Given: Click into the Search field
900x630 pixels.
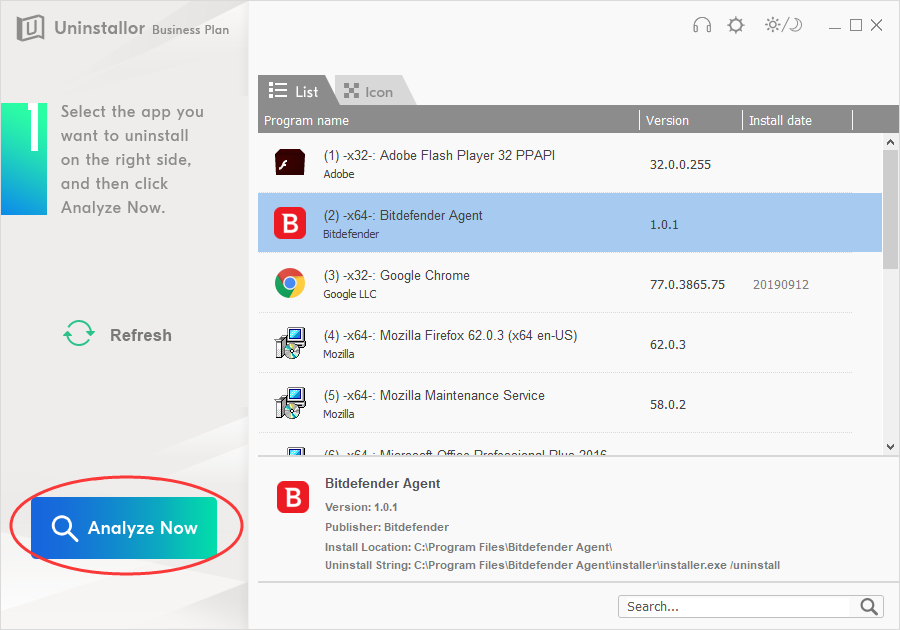Looking at the screenshot, I should coord(735,606).
